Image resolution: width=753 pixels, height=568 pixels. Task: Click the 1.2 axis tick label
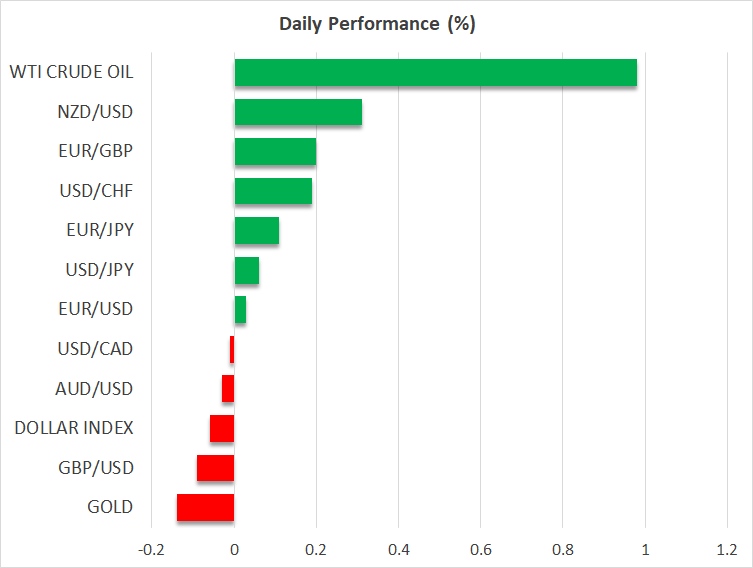pos(726,549)
